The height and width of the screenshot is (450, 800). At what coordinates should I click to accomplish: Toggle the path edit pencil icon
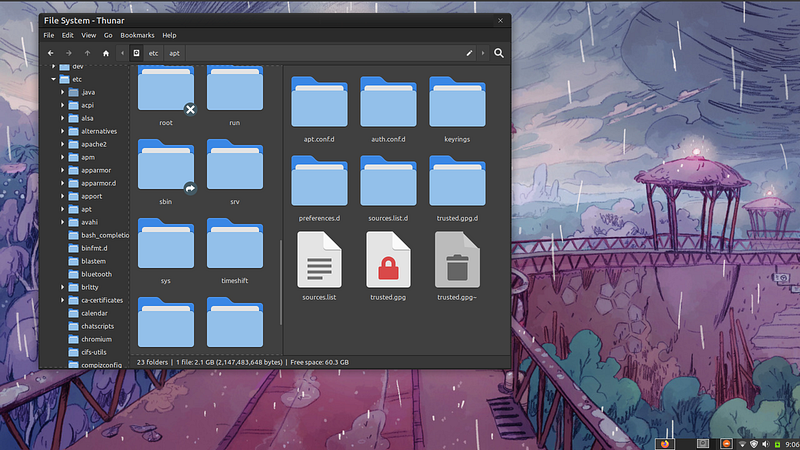469,53
